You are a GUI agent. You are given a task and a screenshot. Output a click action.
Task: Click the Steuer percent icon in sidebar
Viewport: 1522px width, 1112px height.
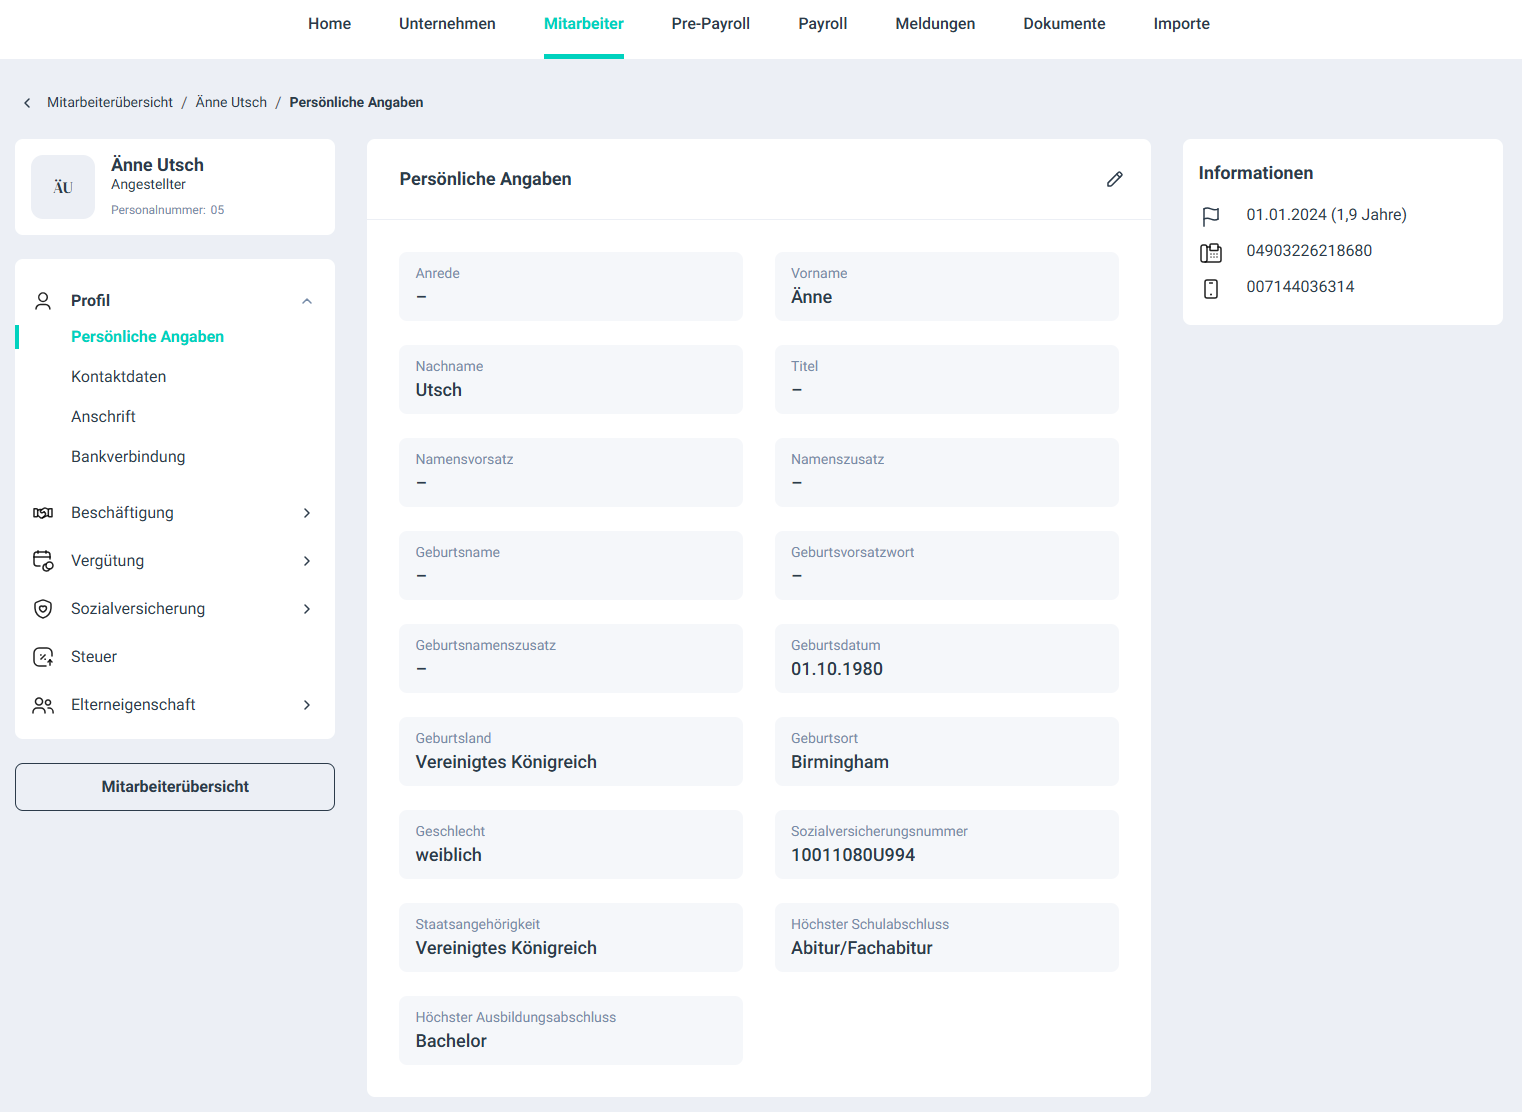click(x=43, y=657)
